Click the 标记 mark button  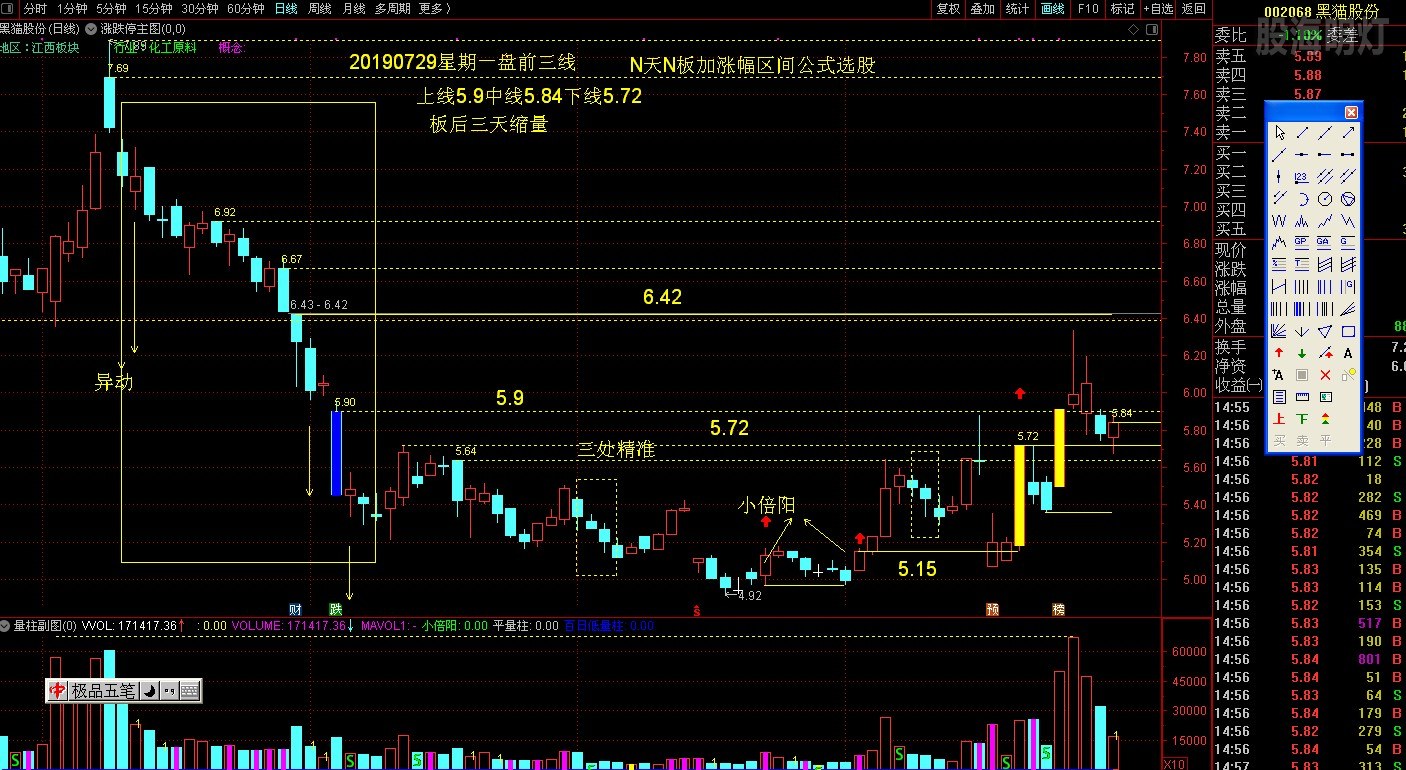click(x=1123, y=8)
